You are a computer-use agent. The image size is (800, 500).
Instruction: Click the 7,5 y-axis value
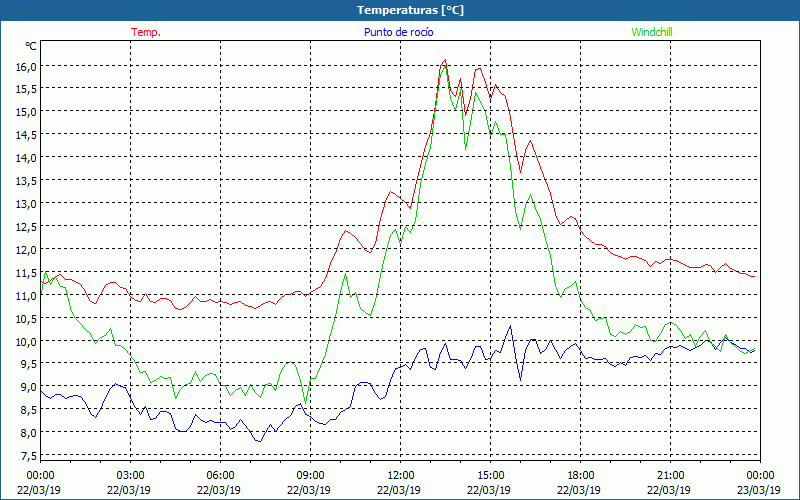(29, 456)
